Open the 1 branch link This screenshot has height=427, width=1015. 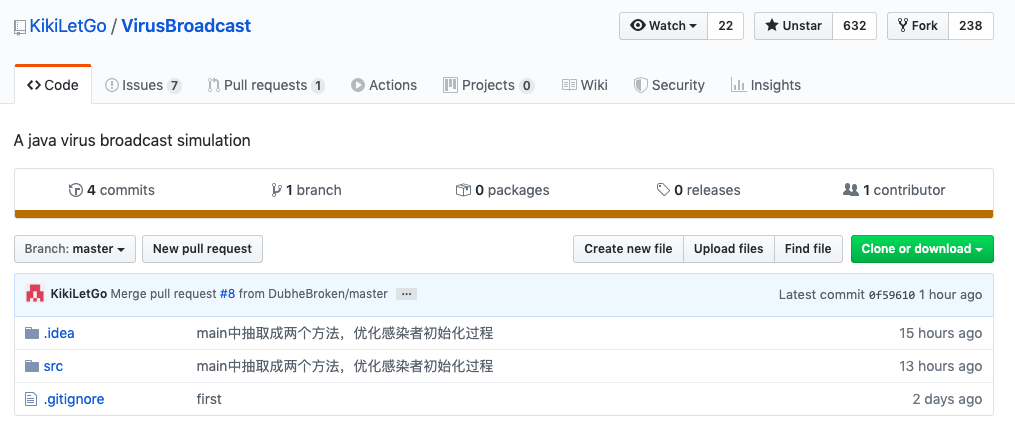pyautogui.click(x=307, y=190)
